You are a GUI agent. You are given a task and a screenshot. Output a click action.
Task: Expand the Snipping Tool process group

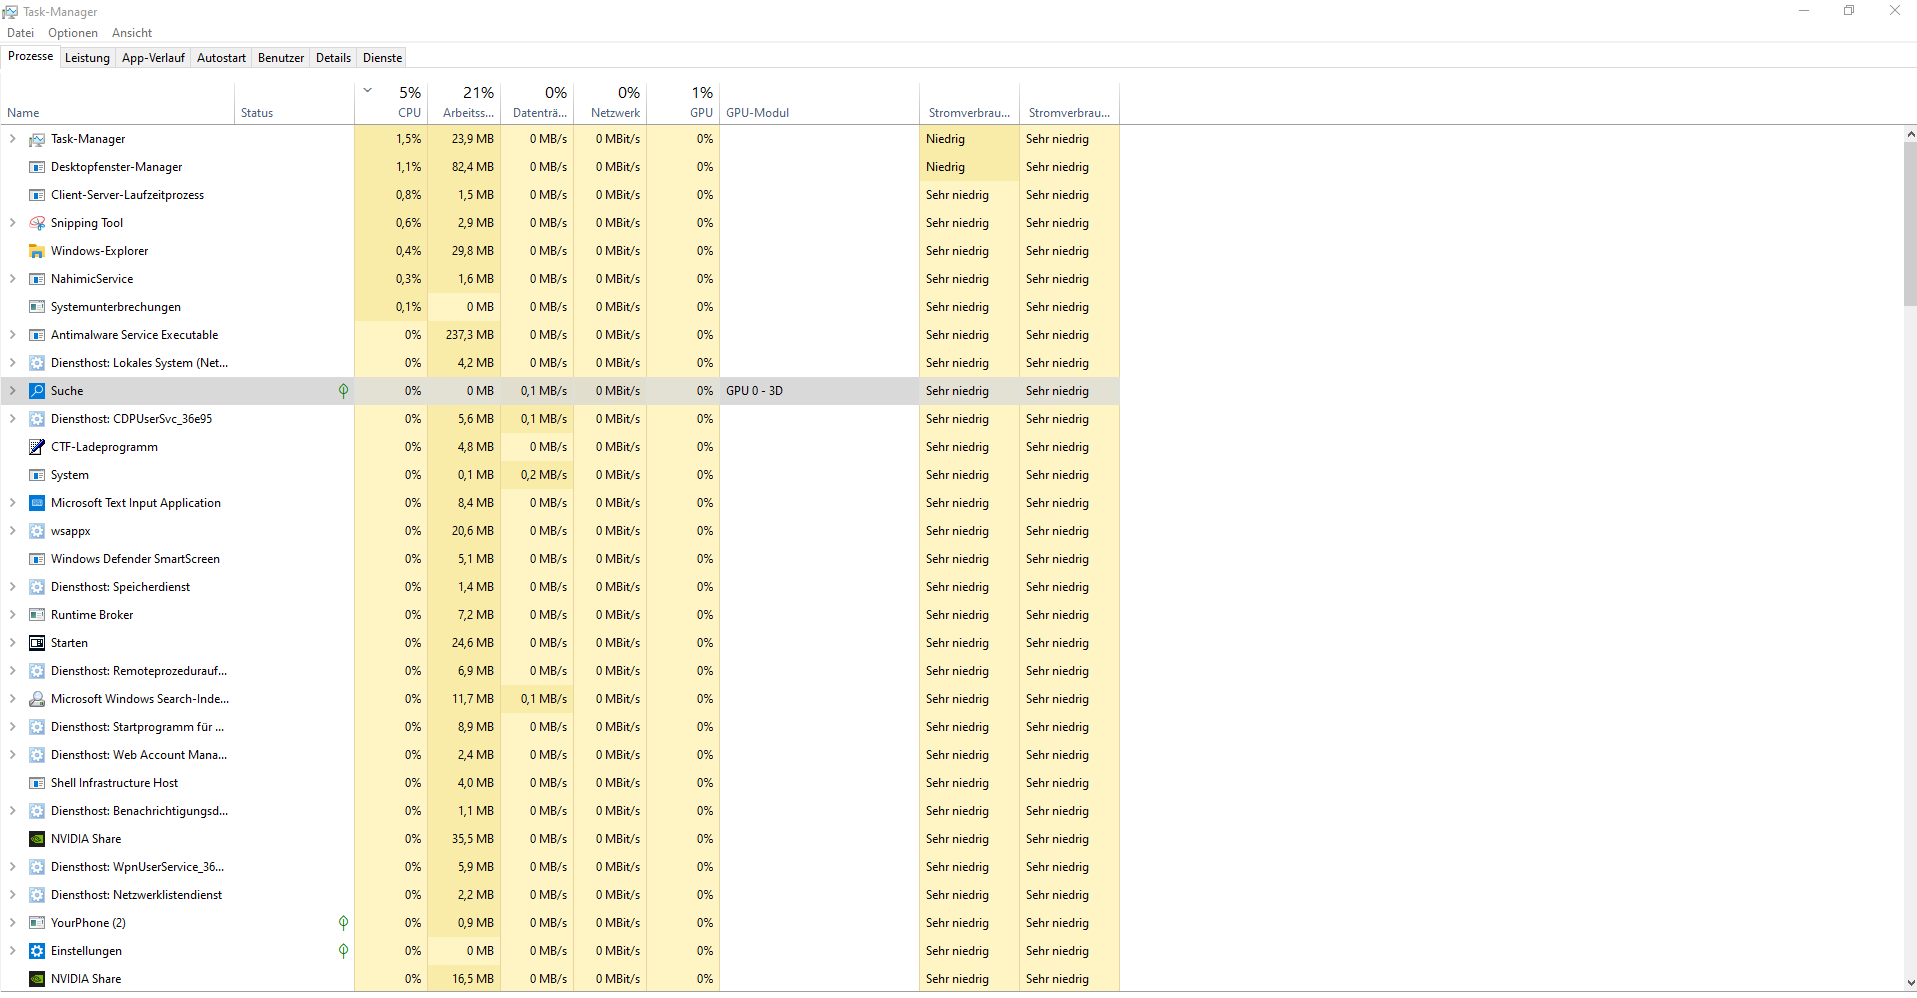pos(12,223)
